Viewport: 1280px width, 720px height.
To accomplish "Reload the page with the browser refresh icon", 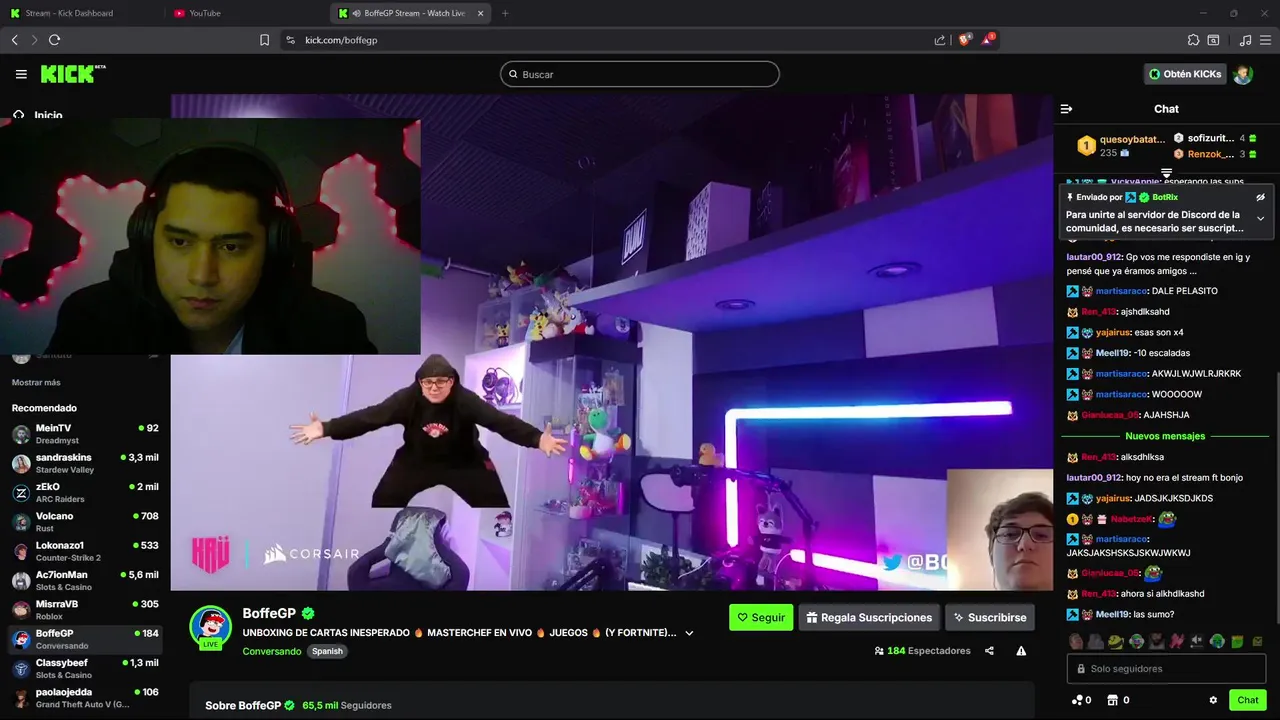I will [x=54, y=40].
